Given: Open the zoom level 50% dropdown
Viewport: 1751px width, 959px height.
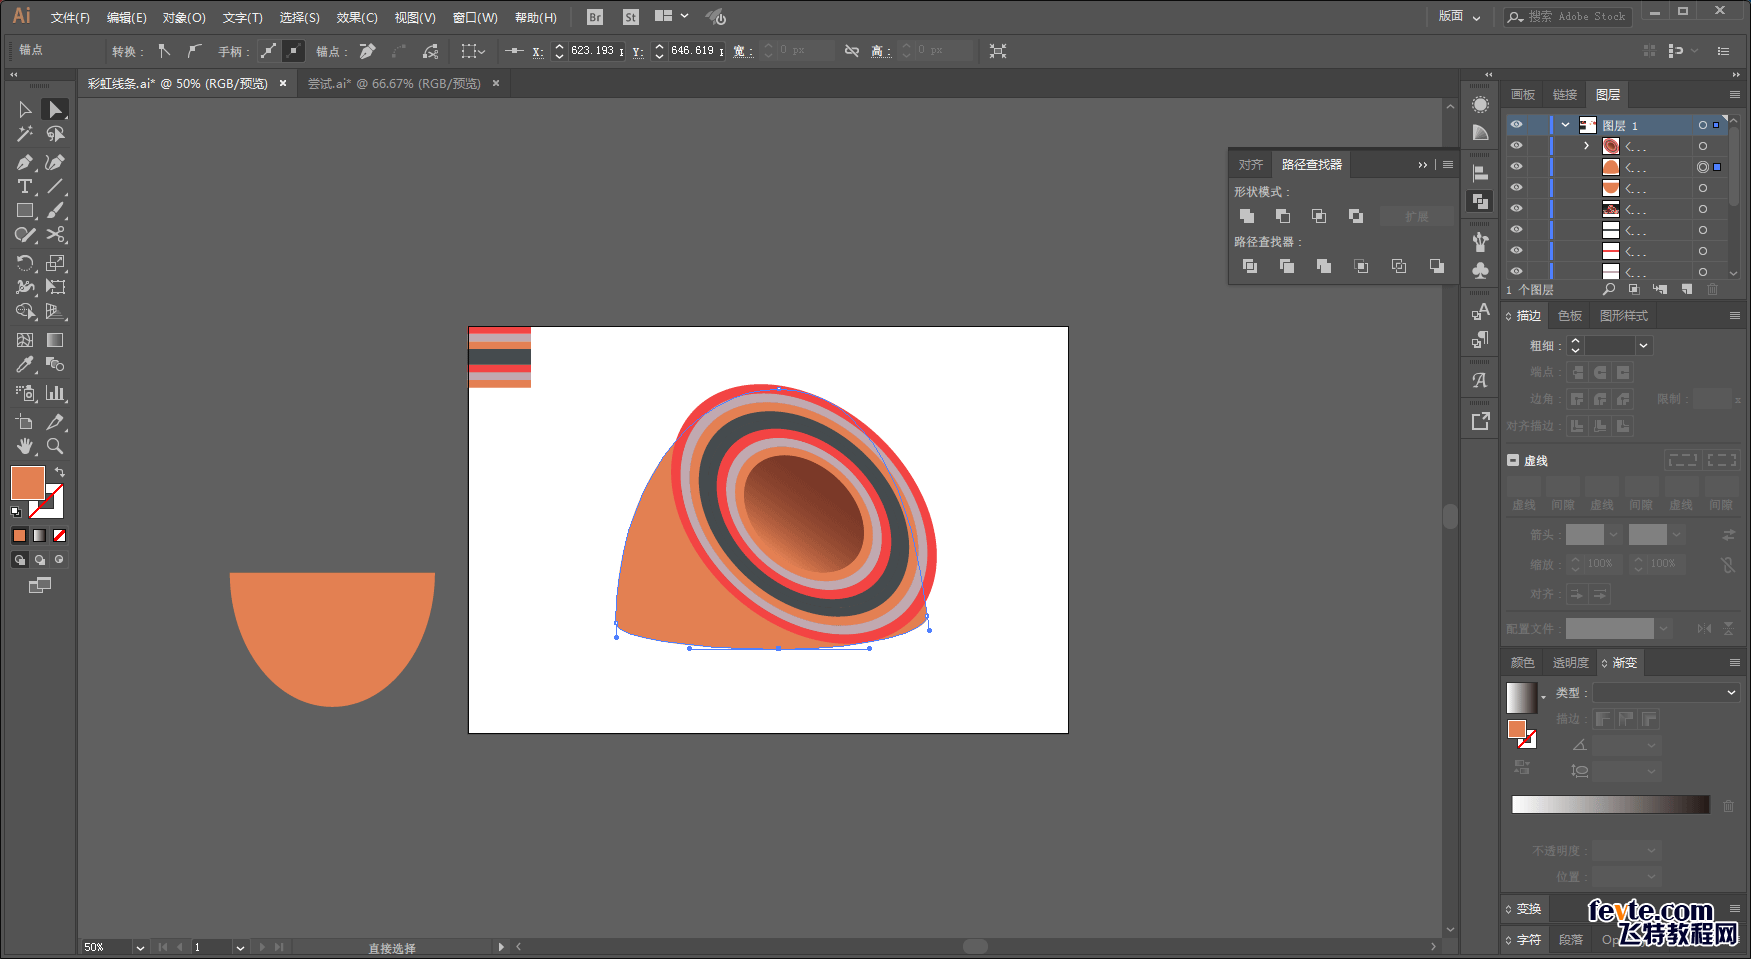Looking at the screenshot, I should (140, 947).
